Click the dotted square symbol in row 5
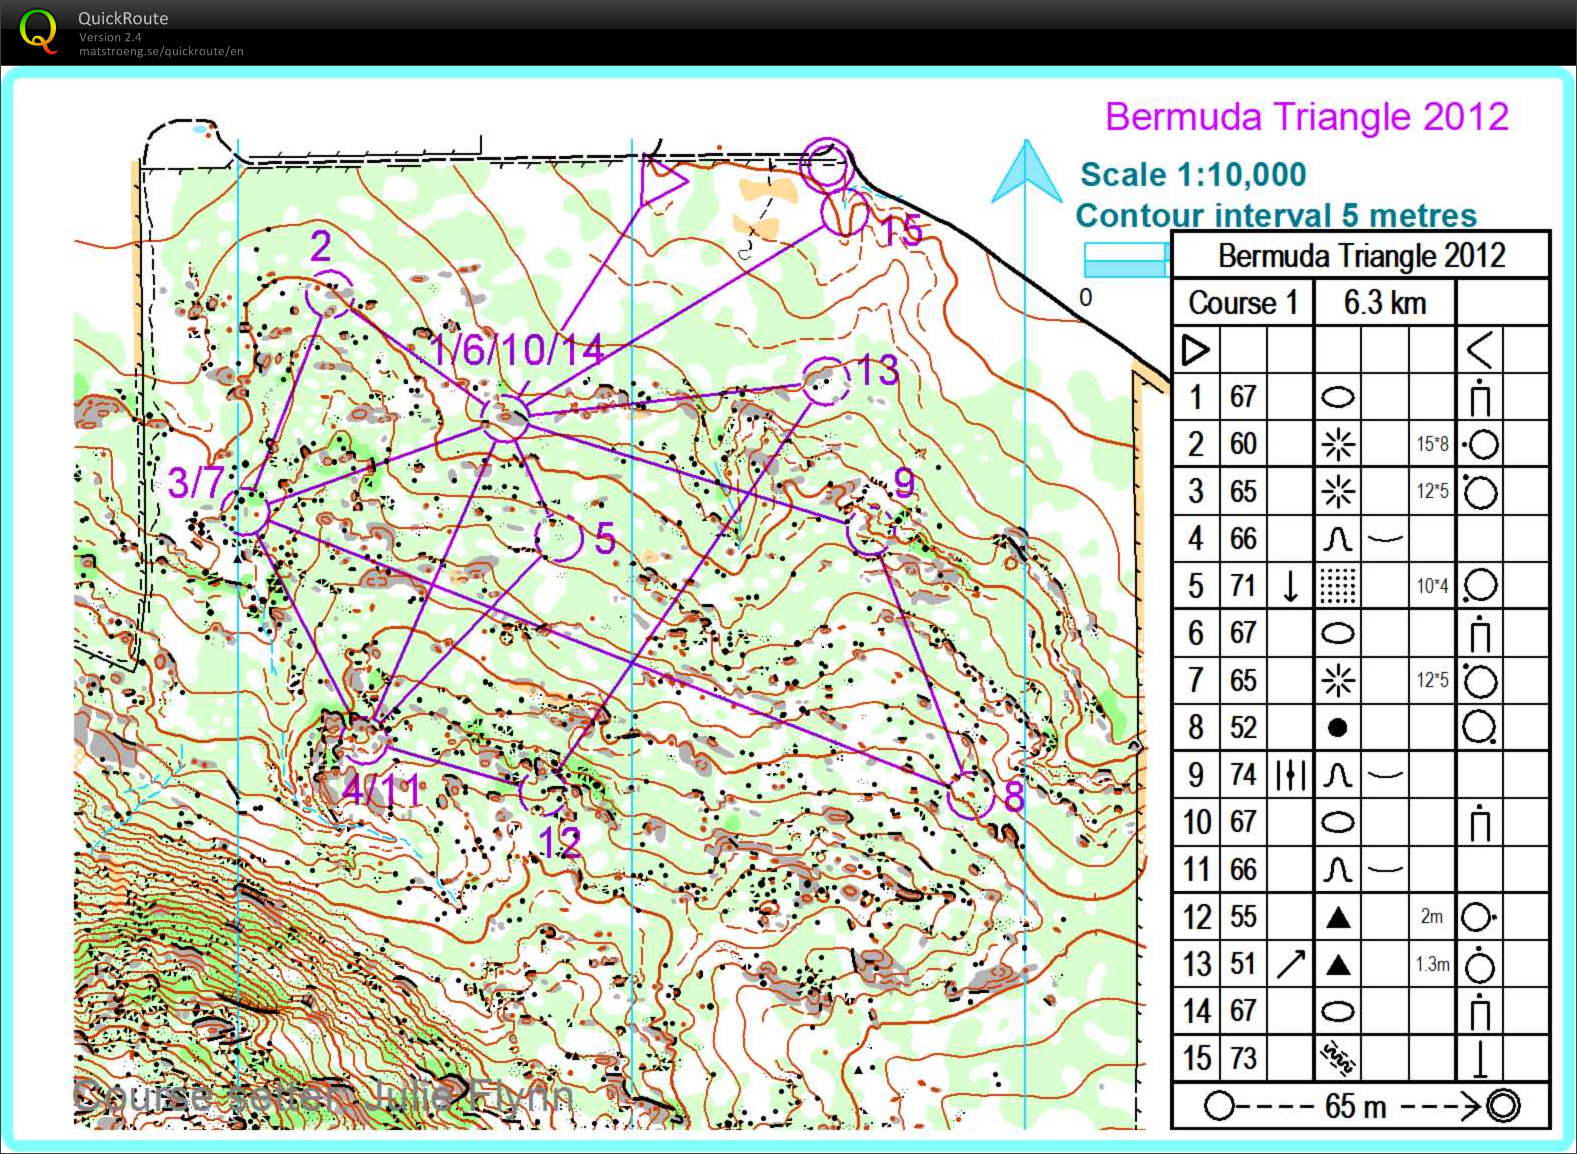The height and width of the screenshot is (1154, 1577). coord(1337,586)
